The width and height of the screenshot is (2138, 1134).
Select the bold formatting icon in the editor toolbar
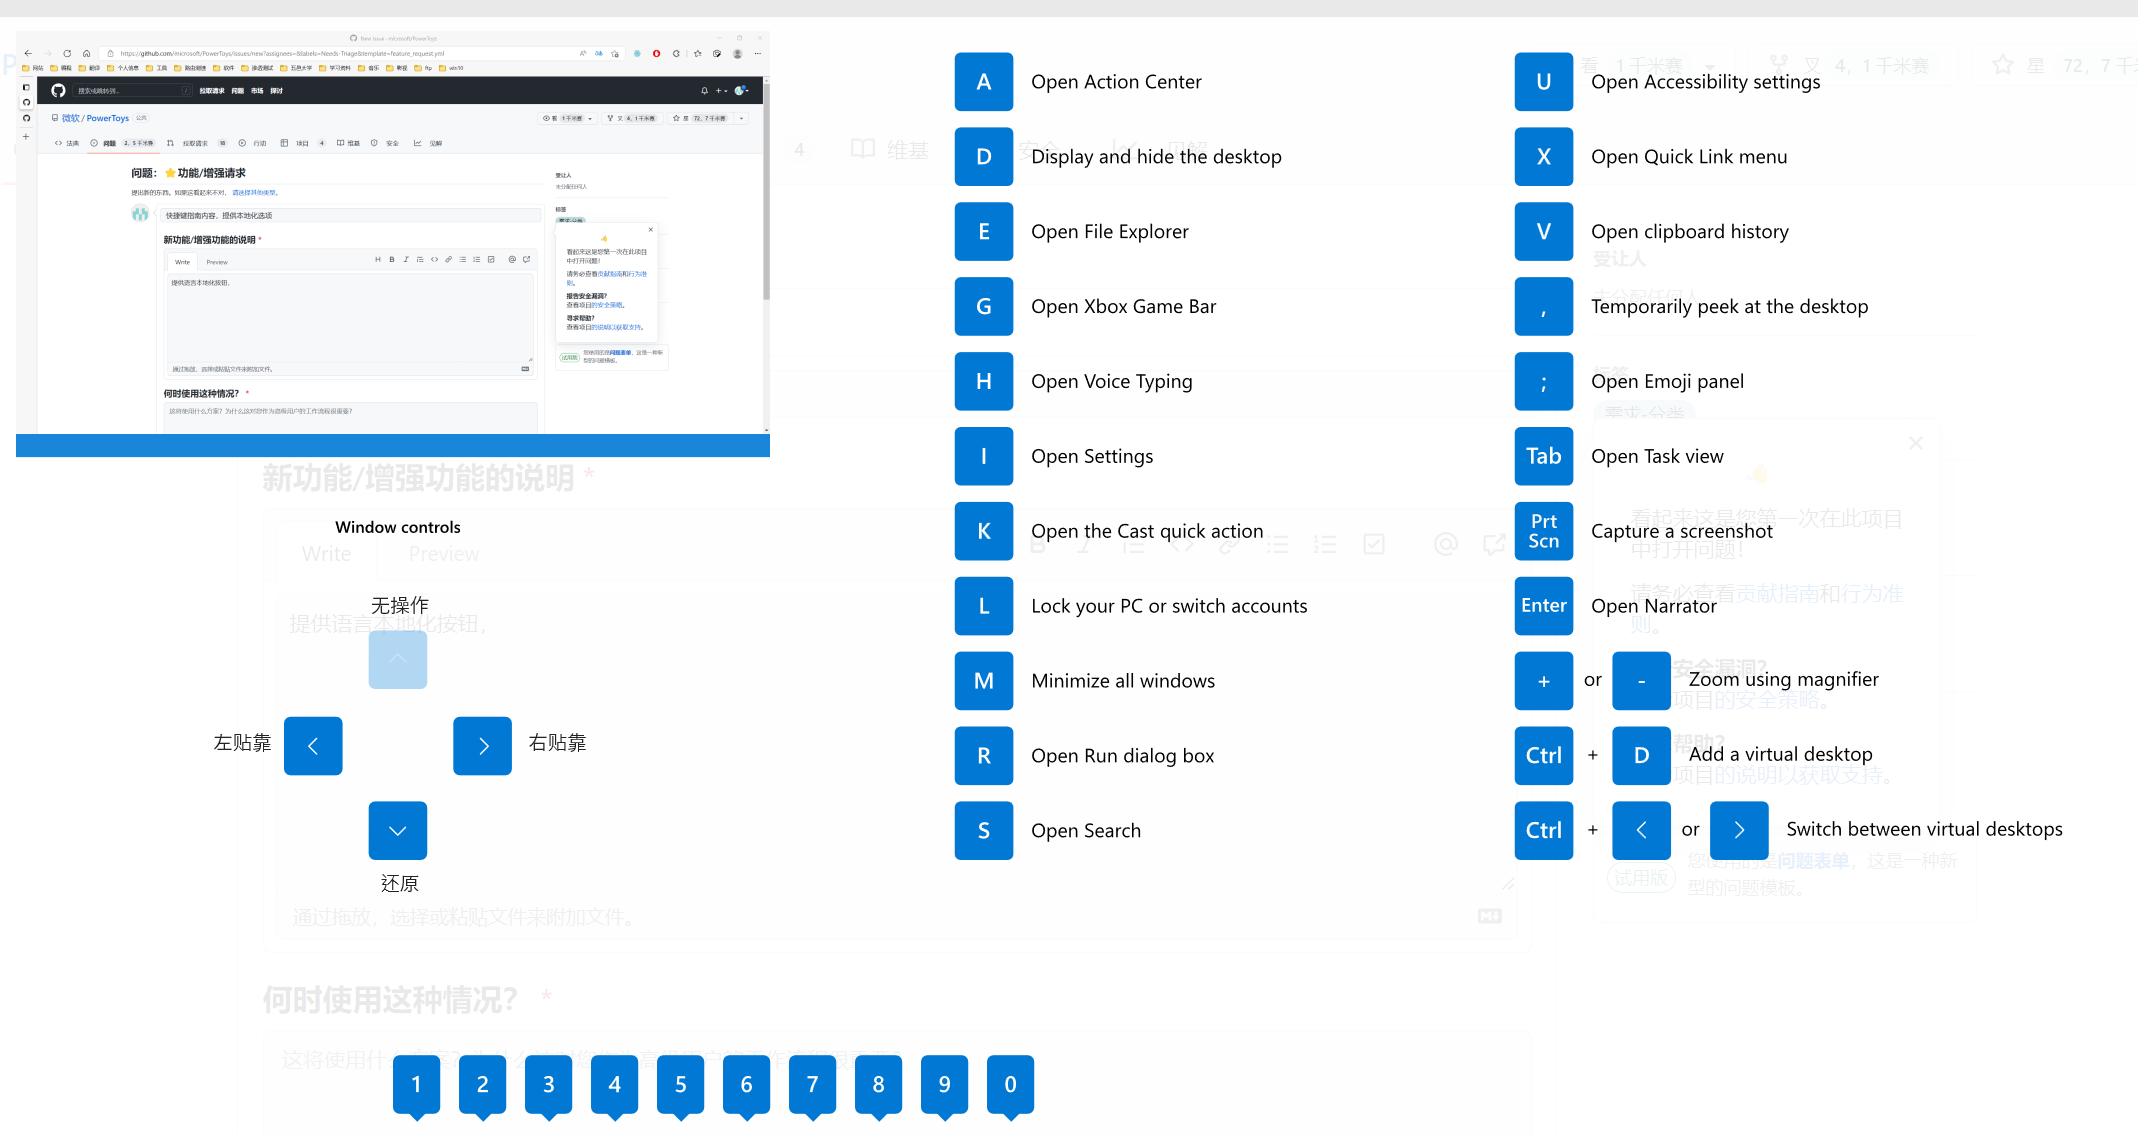point(392,259)
